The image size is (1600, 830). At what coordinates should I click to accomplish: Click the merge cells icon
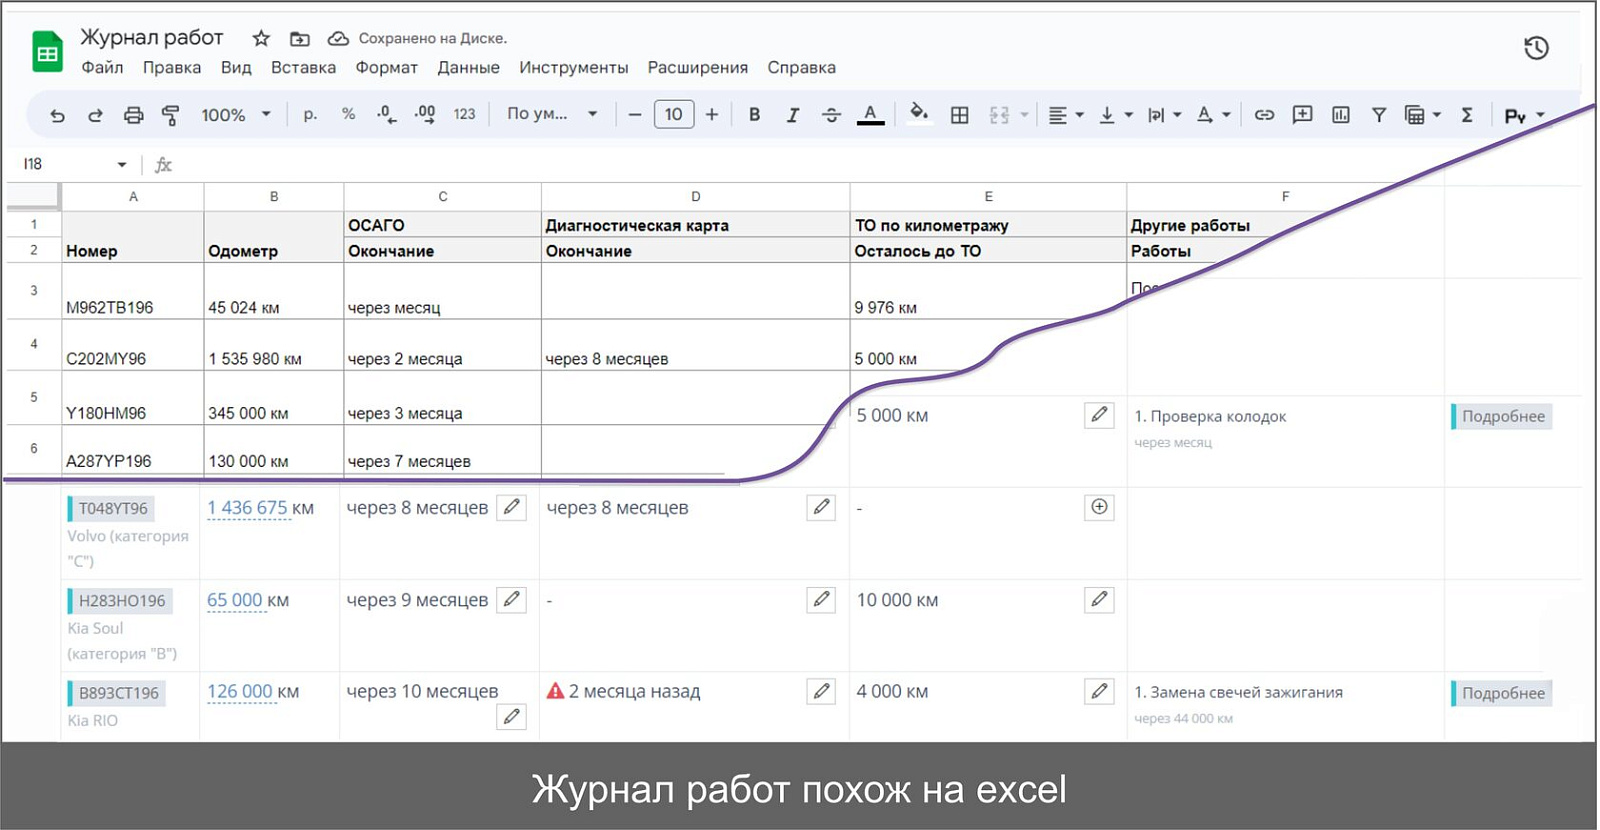pyautogui.click(x=999, y=115)
